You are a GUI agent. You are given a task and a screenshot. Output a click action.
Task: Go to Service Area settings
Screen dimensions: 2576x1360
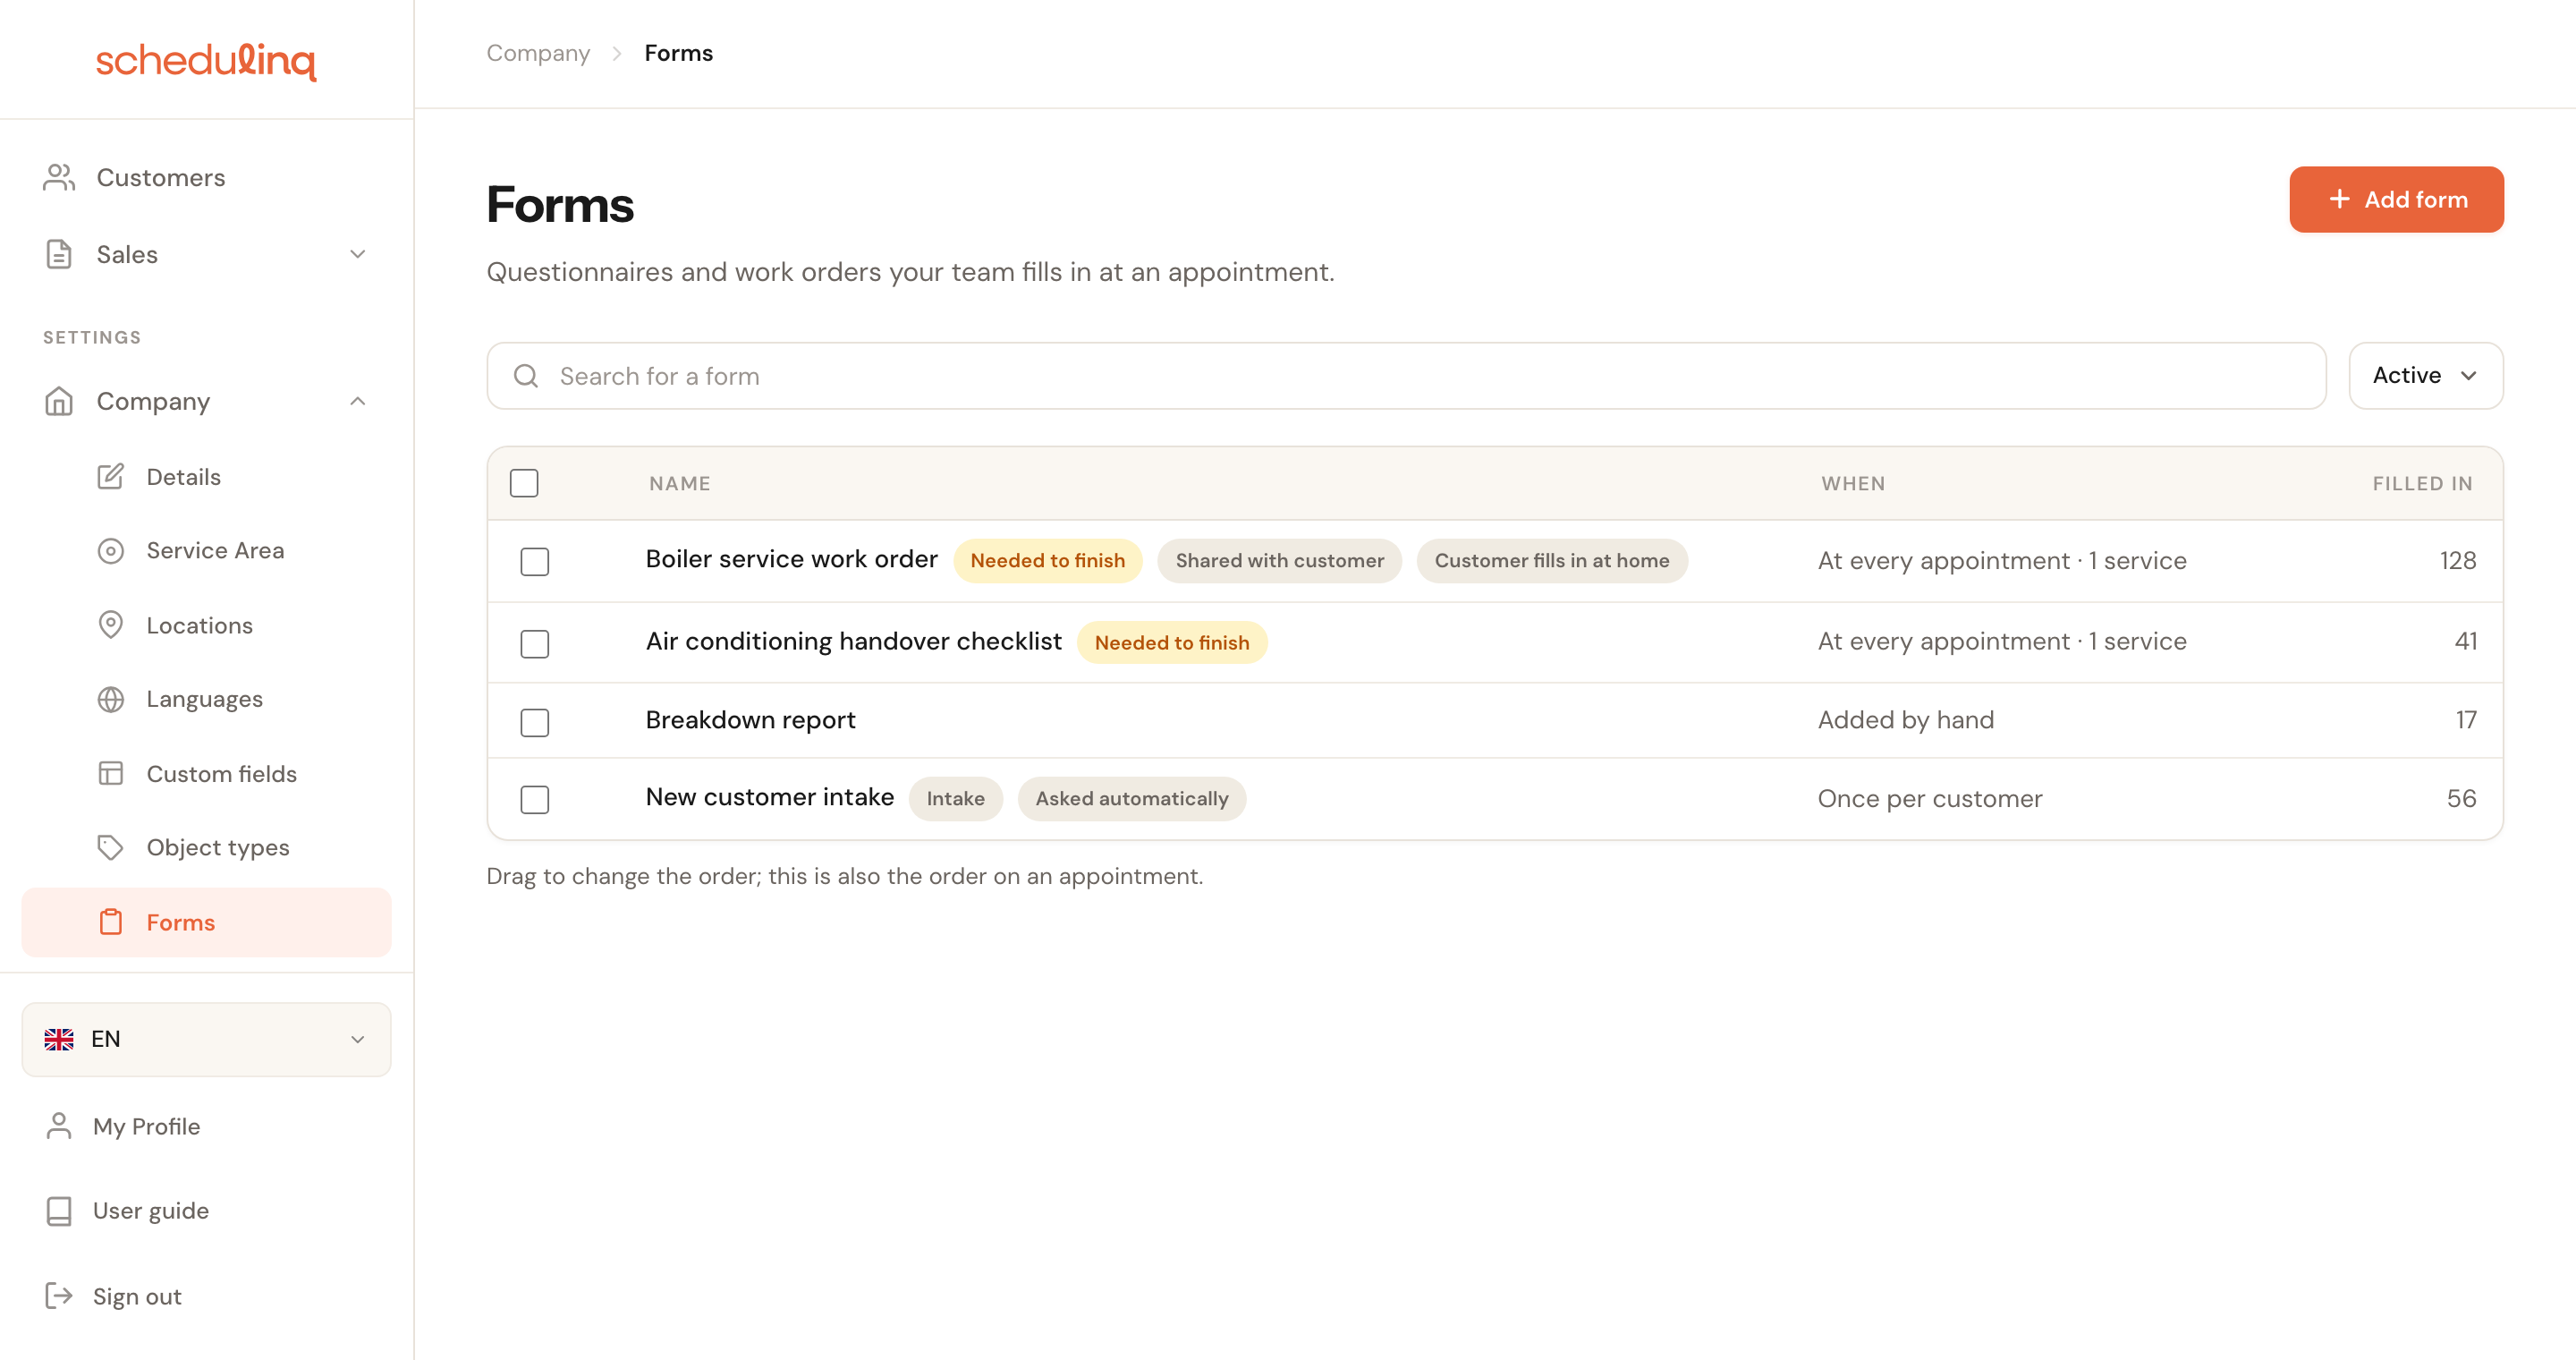215,551
